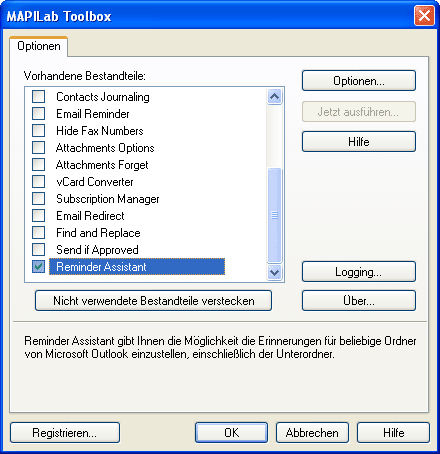Click the scrollbar down arrow
The height and width of the screenshot is (454, 440).
pyautogui.click(x=274, y=272)
